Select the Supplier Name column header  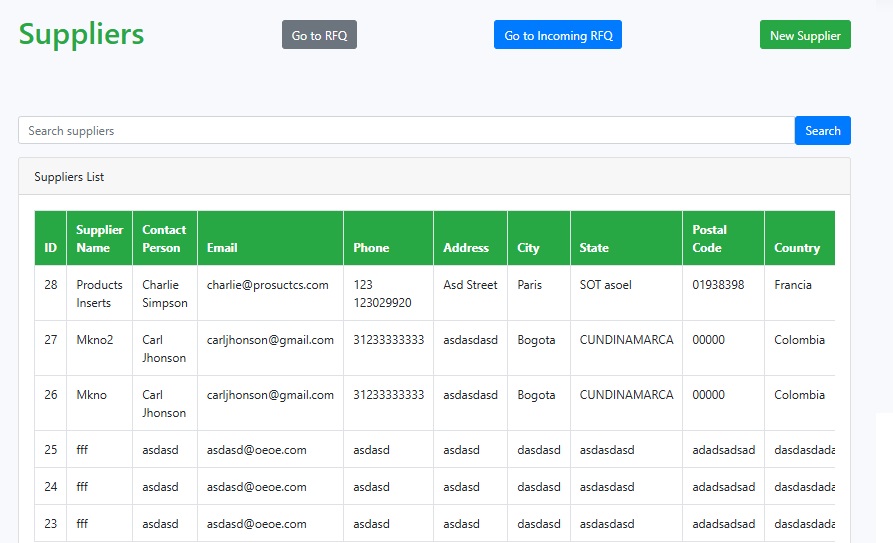[99, 238]
